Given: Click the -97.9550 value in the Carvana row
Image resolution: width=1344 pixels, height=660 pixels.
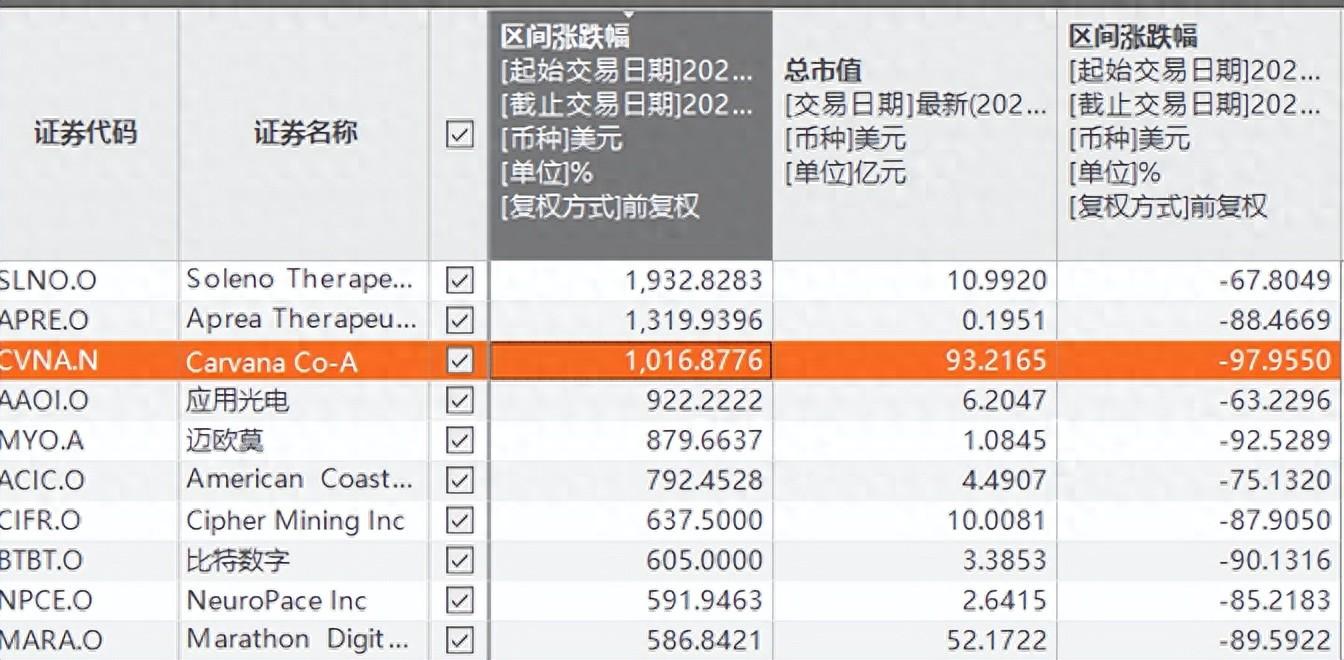Looking at the screenshot, I should click(x=1275, y=361).
